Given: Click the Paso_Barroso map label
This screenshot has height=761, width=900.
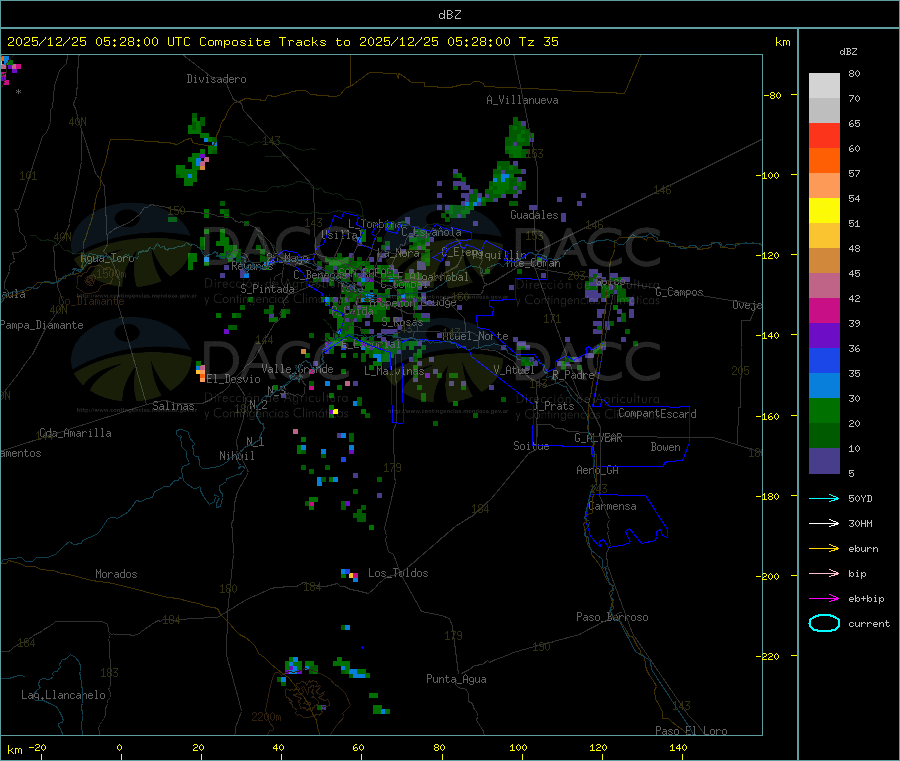Looking at the screenshot, I should pos(612,617).
